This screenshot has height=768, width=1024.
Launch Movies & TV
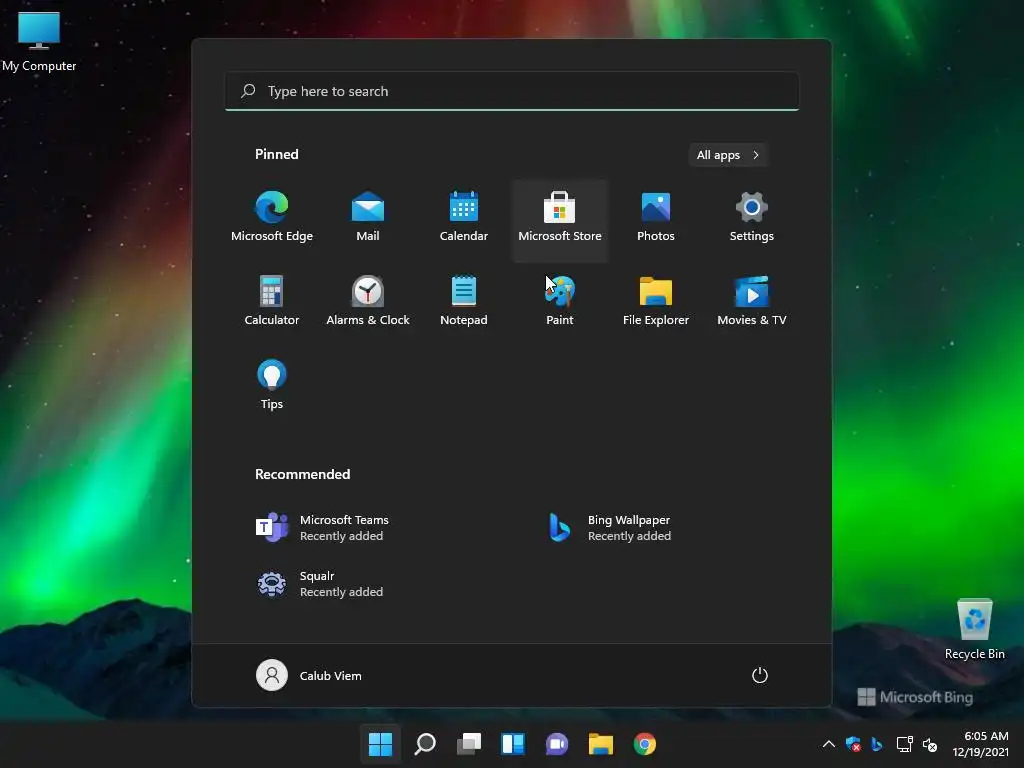point(752,301)
